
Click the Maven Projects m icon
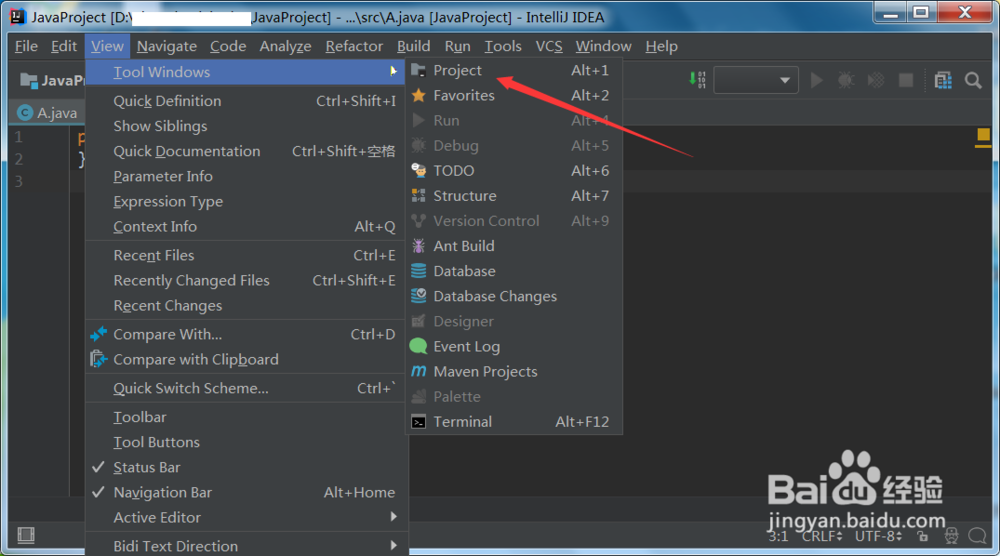pos(418,371)
